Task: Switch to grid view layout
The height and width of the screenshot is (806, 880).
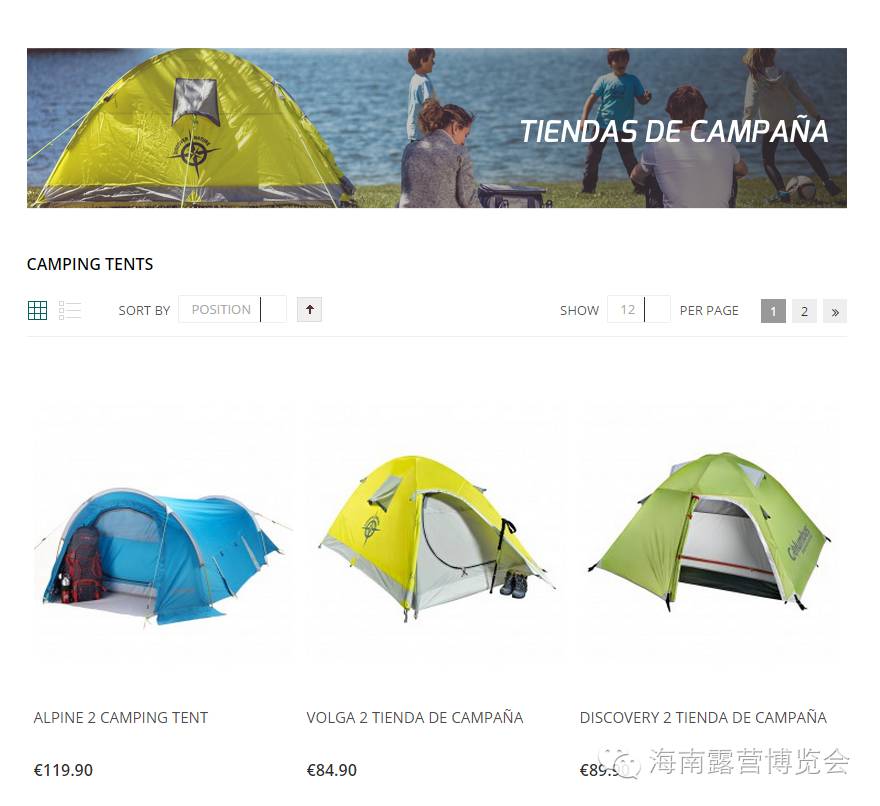Action: pos(37,310)
